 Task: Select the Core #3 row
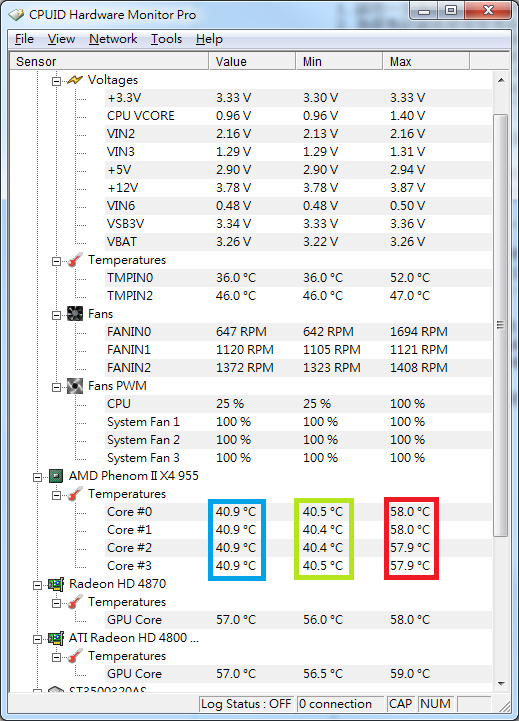tap(298, 566)
